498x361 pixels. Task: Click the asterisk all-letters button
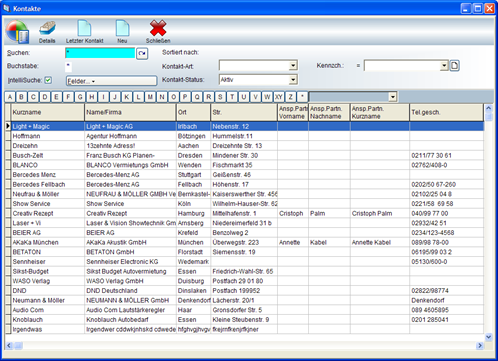[302, 97]
